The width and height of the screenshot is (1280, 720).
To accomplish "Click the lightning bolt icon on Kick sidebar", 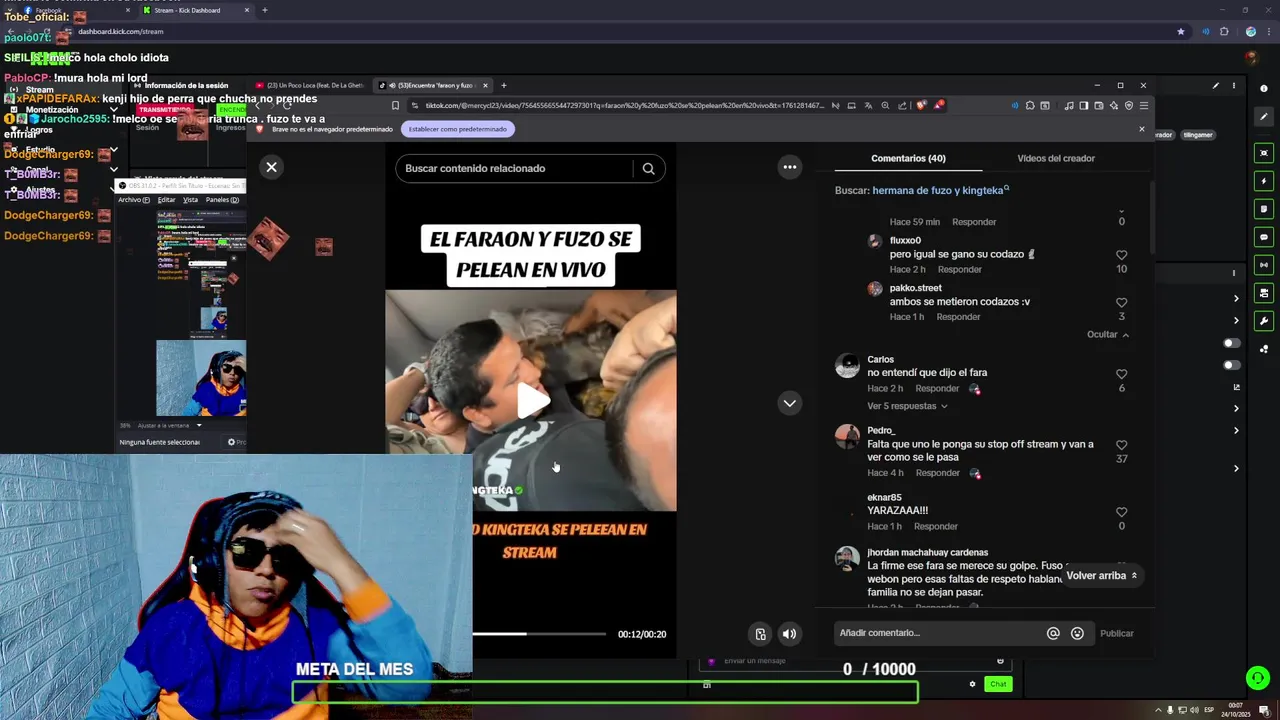I will (1264, 181).
